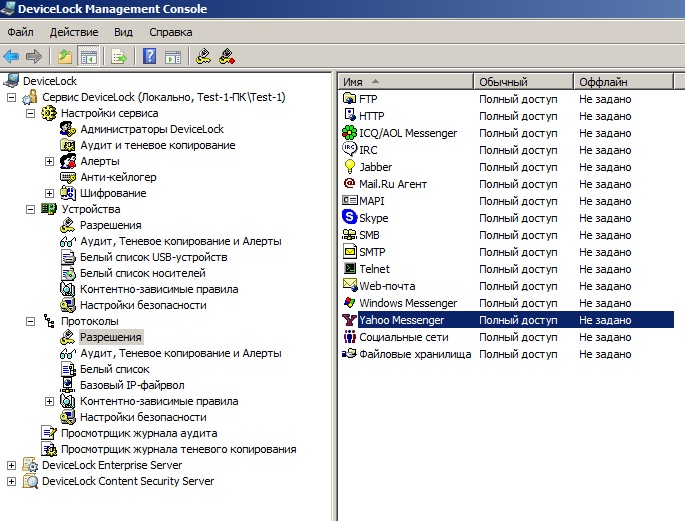Click the FTP protocol icon
685x521 pixels.
pyautogui.click(x=349, y=99)
